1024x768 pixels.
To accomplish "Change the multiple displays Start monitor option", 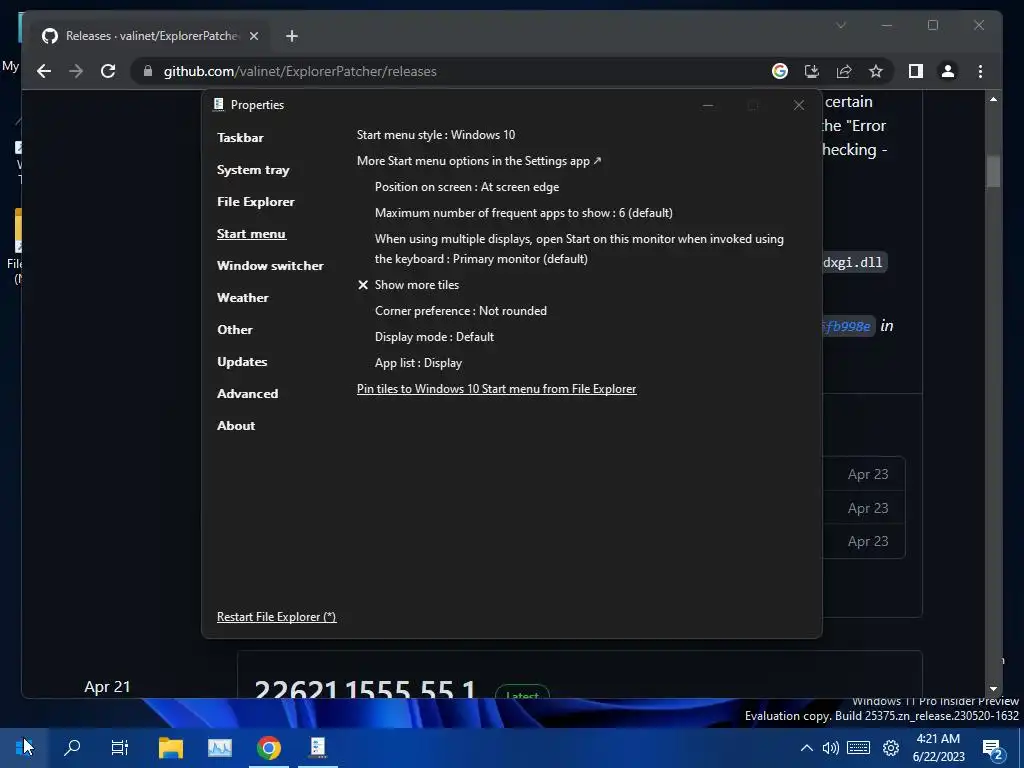I will (579, 249).
